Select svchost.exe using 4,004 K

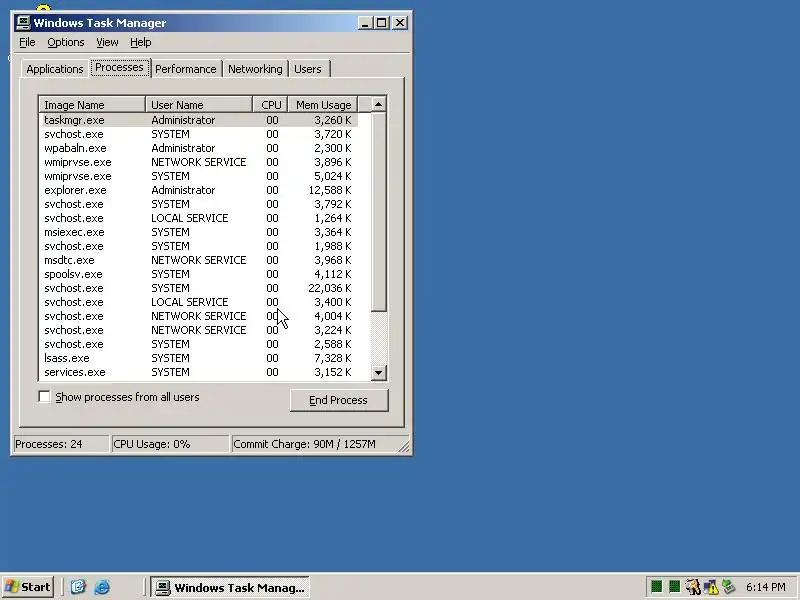click(x=198, y=316)
